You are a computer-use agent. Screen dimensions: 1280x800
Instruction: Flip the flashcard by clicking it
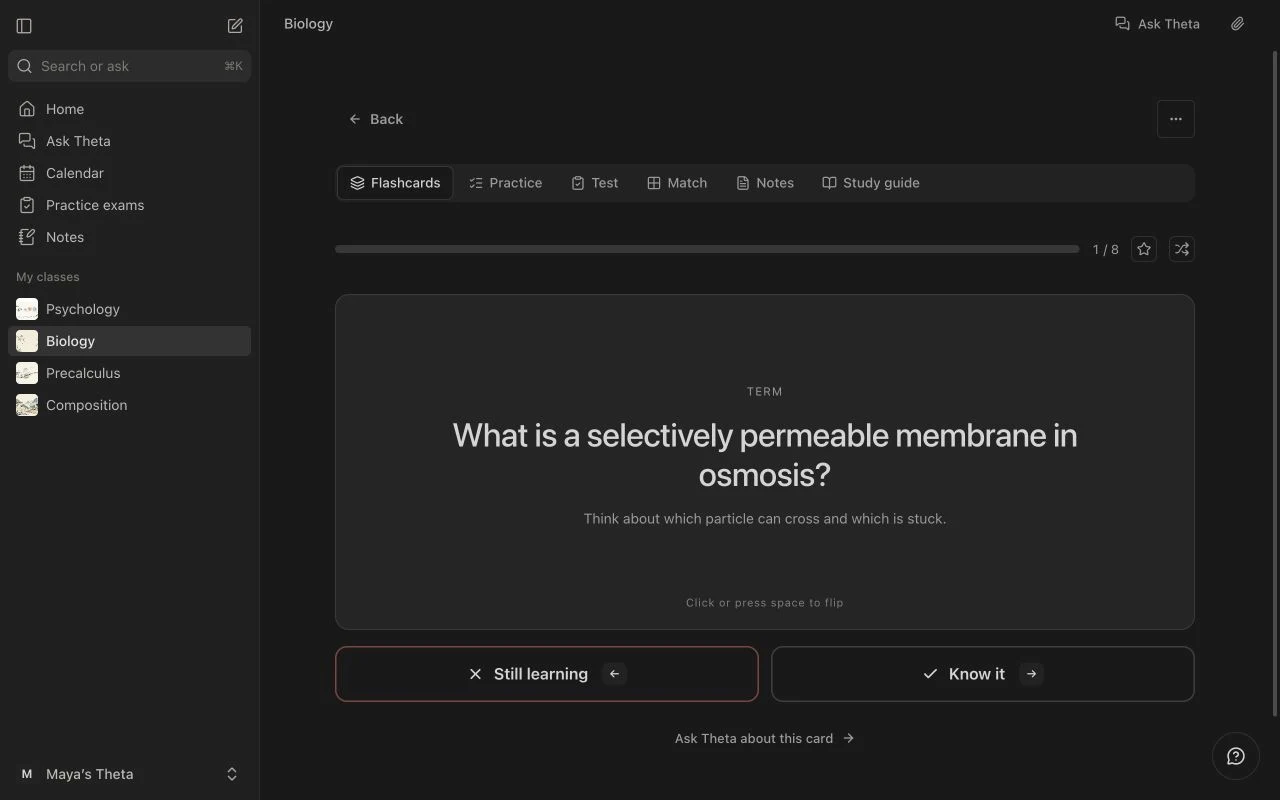[x=765, y=462]
